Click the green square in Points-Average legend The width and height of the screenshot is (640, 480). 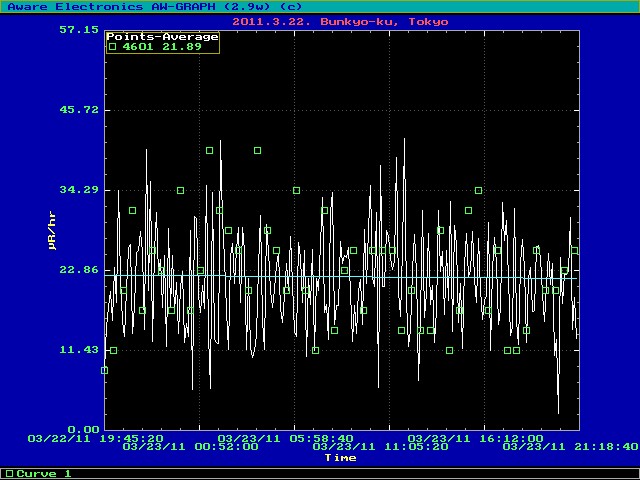click(x=112, y=47)
